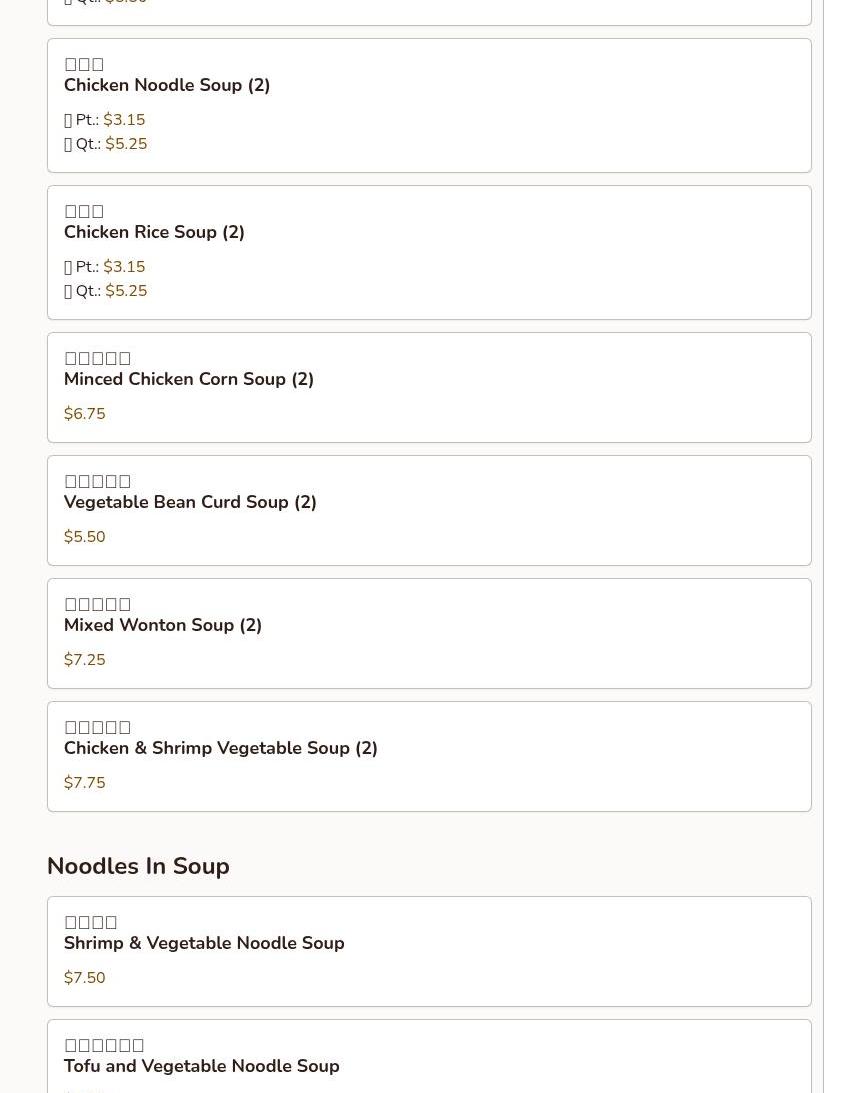This screenshot has width=844, height=1093.
Task: Click the Chinese name above Chicken Rice Soup
Action: (x=84, y=212)
